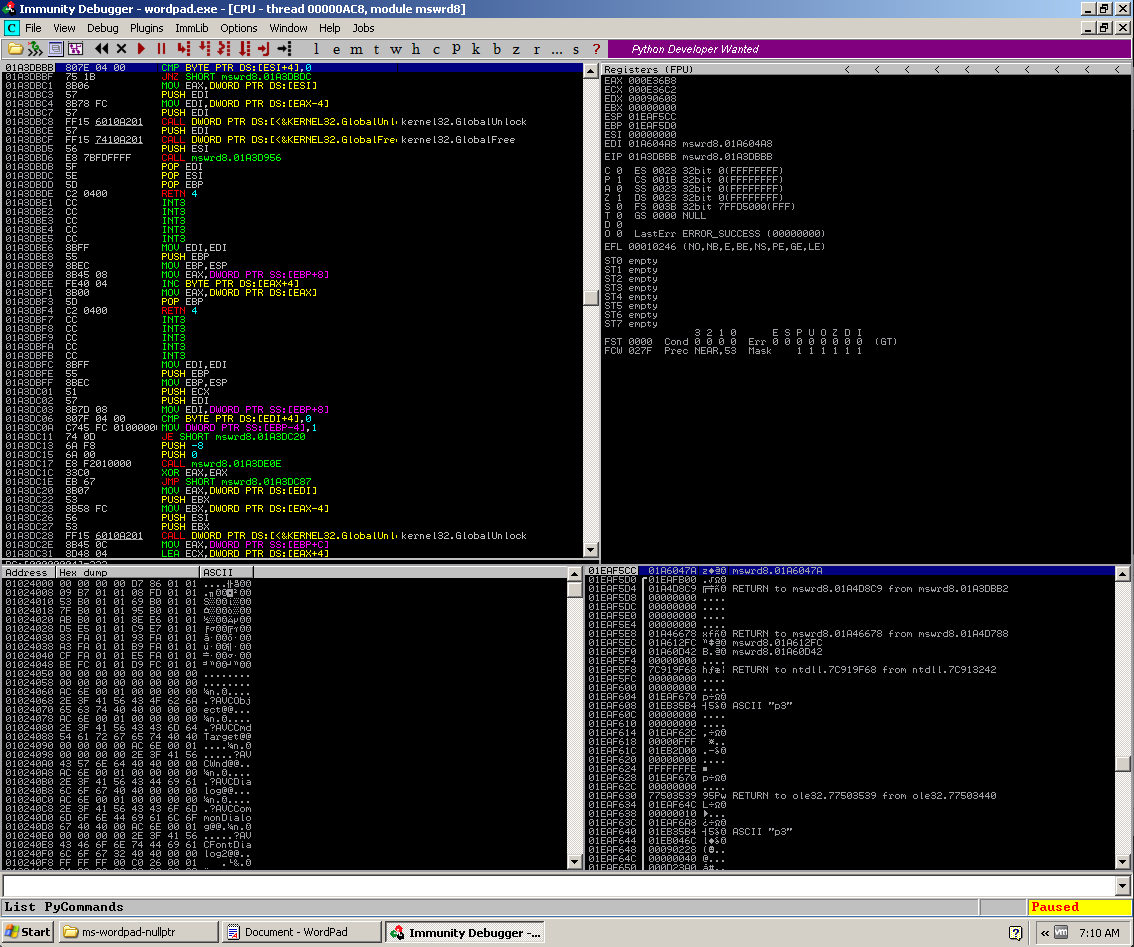
Task: Open the Window menu
Action: tap(289, 28)
